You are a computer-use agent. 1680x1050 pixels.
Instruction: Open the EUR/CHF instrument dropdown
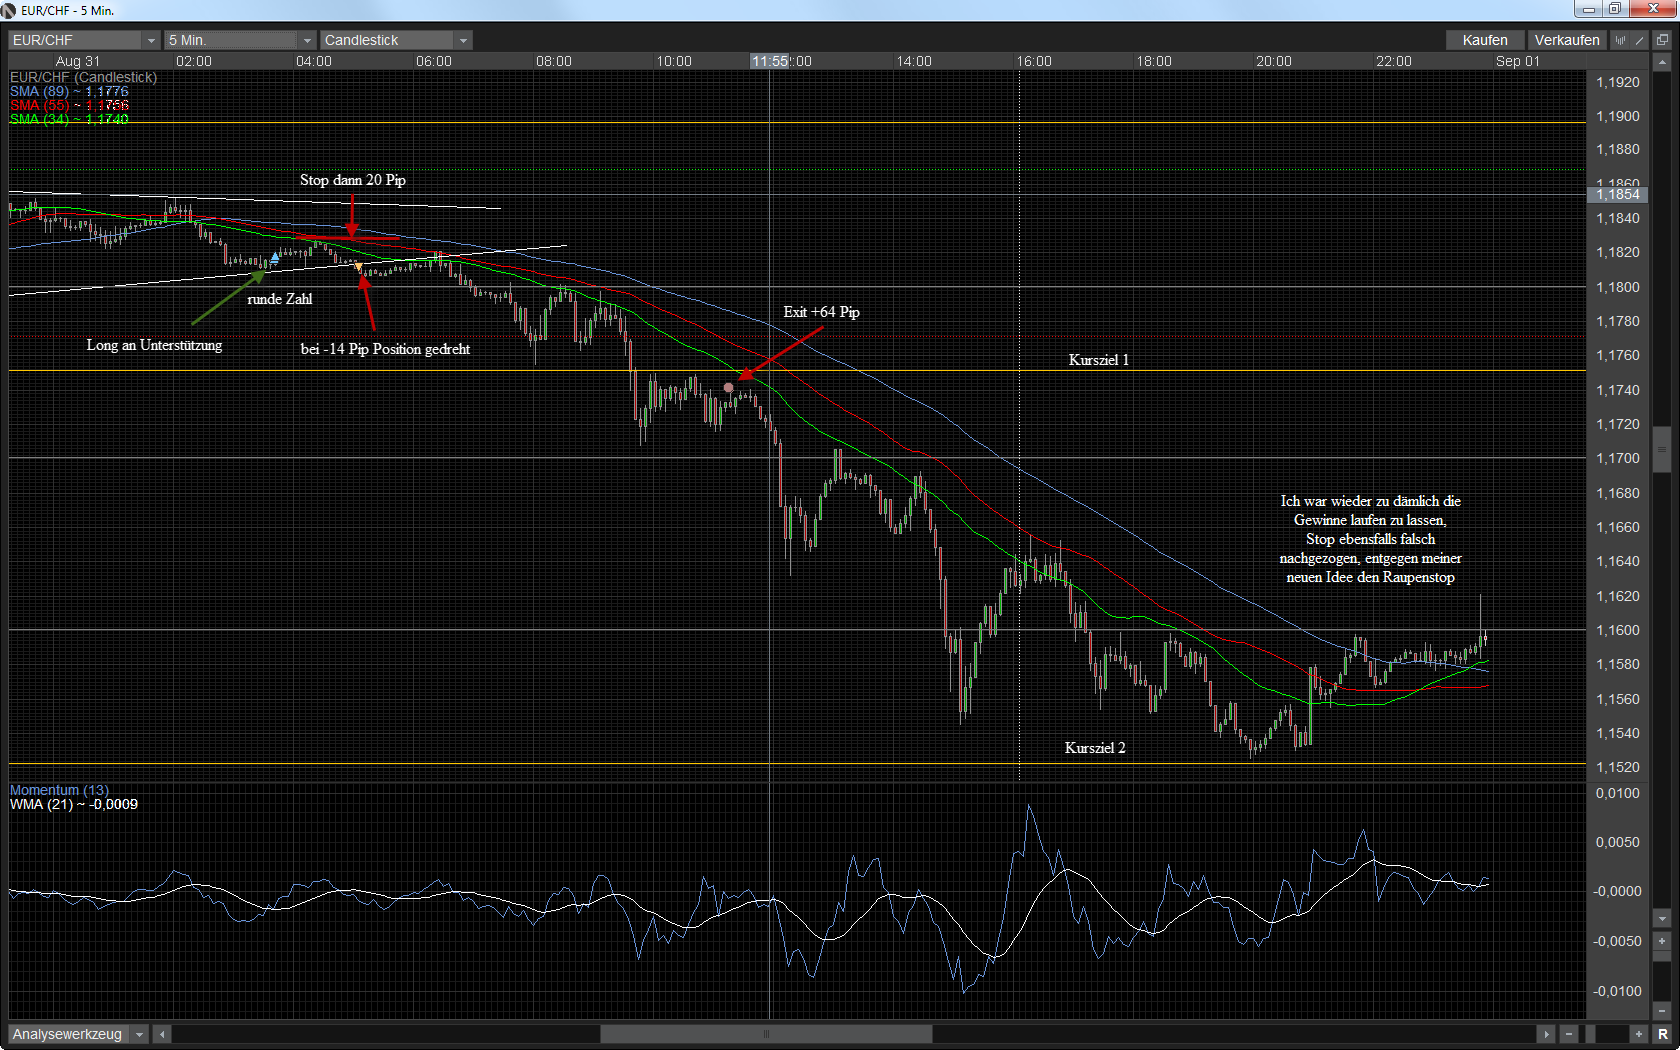84,40
